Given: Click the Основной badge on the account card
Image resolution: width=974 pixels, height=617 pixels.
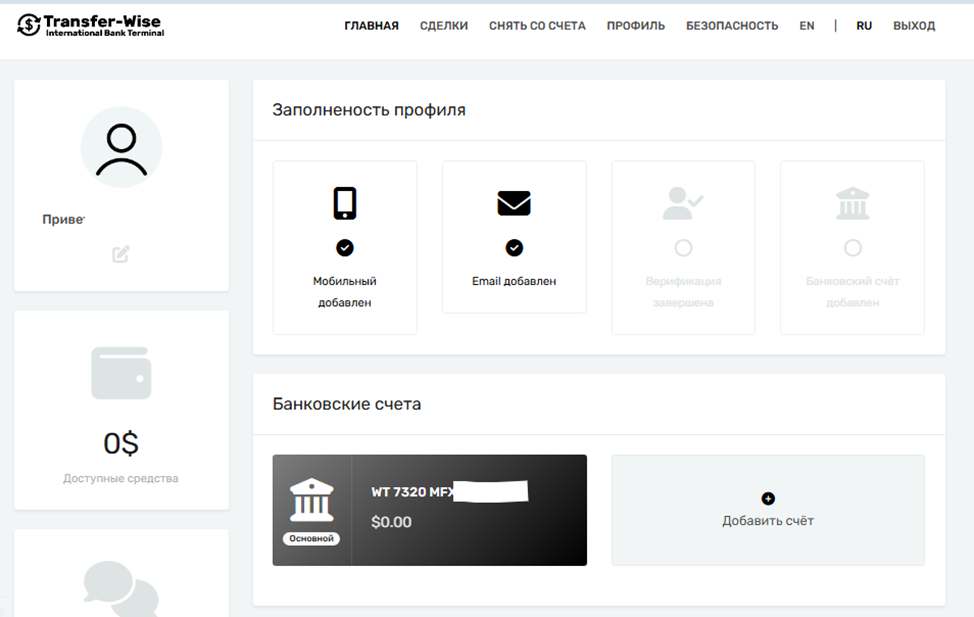Looking at the screenshot, I should [311, 538].
